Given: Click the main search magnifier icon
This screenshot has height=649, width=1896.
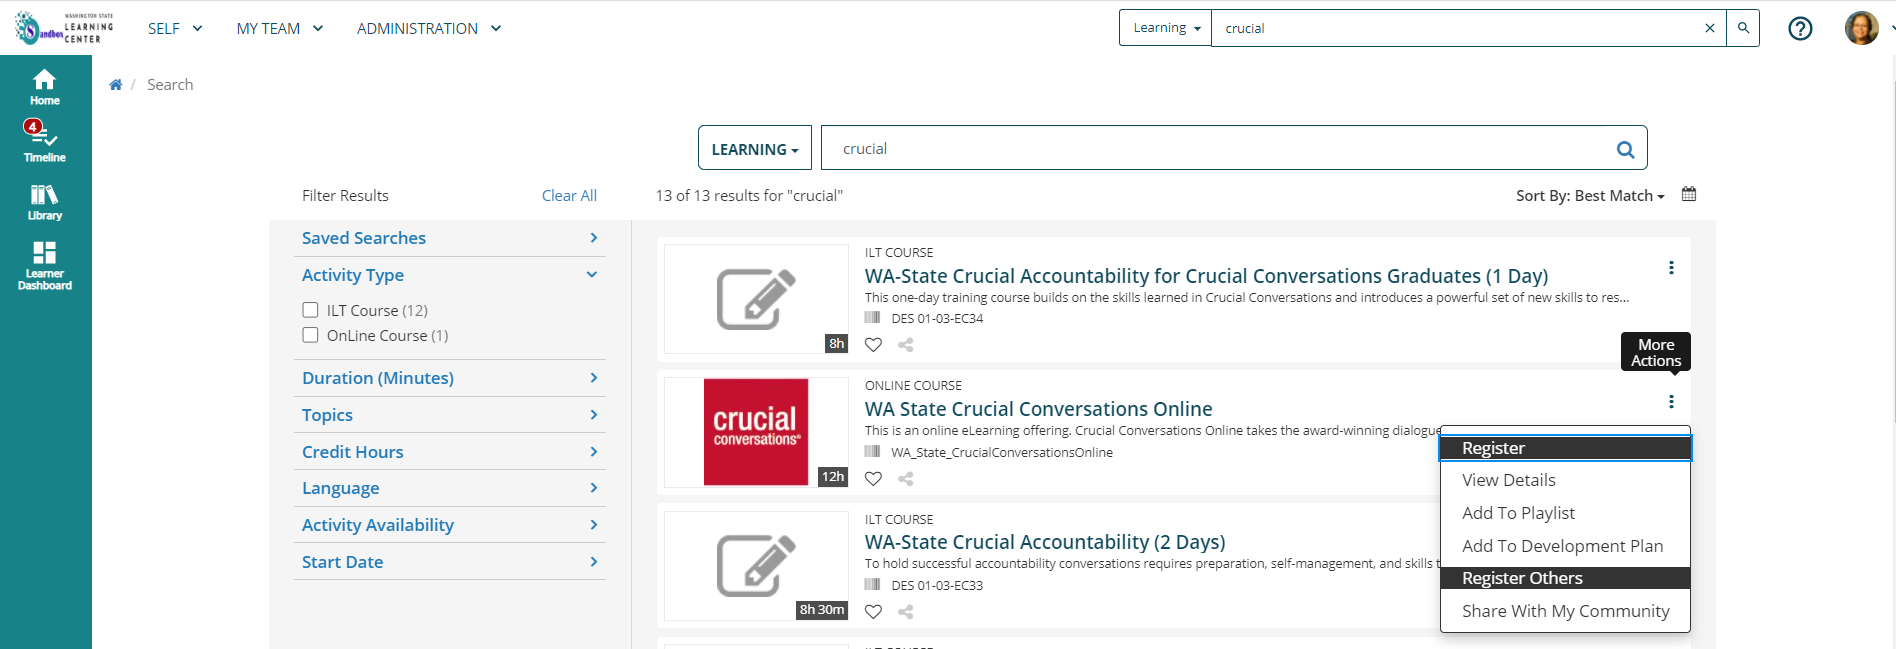Looking at the screenshot, I should click(1626, 149).
